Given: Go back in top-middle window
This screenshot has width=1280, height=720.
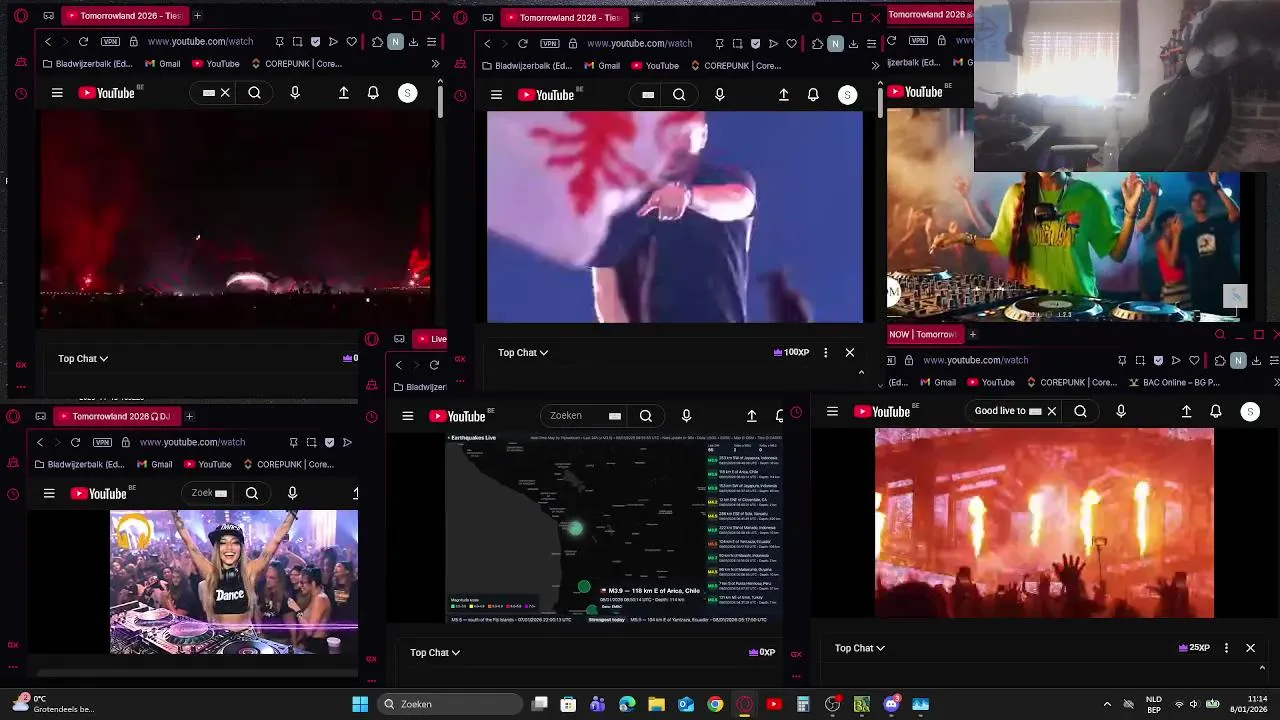Looking at the screenshot, I should pos(487,43).
